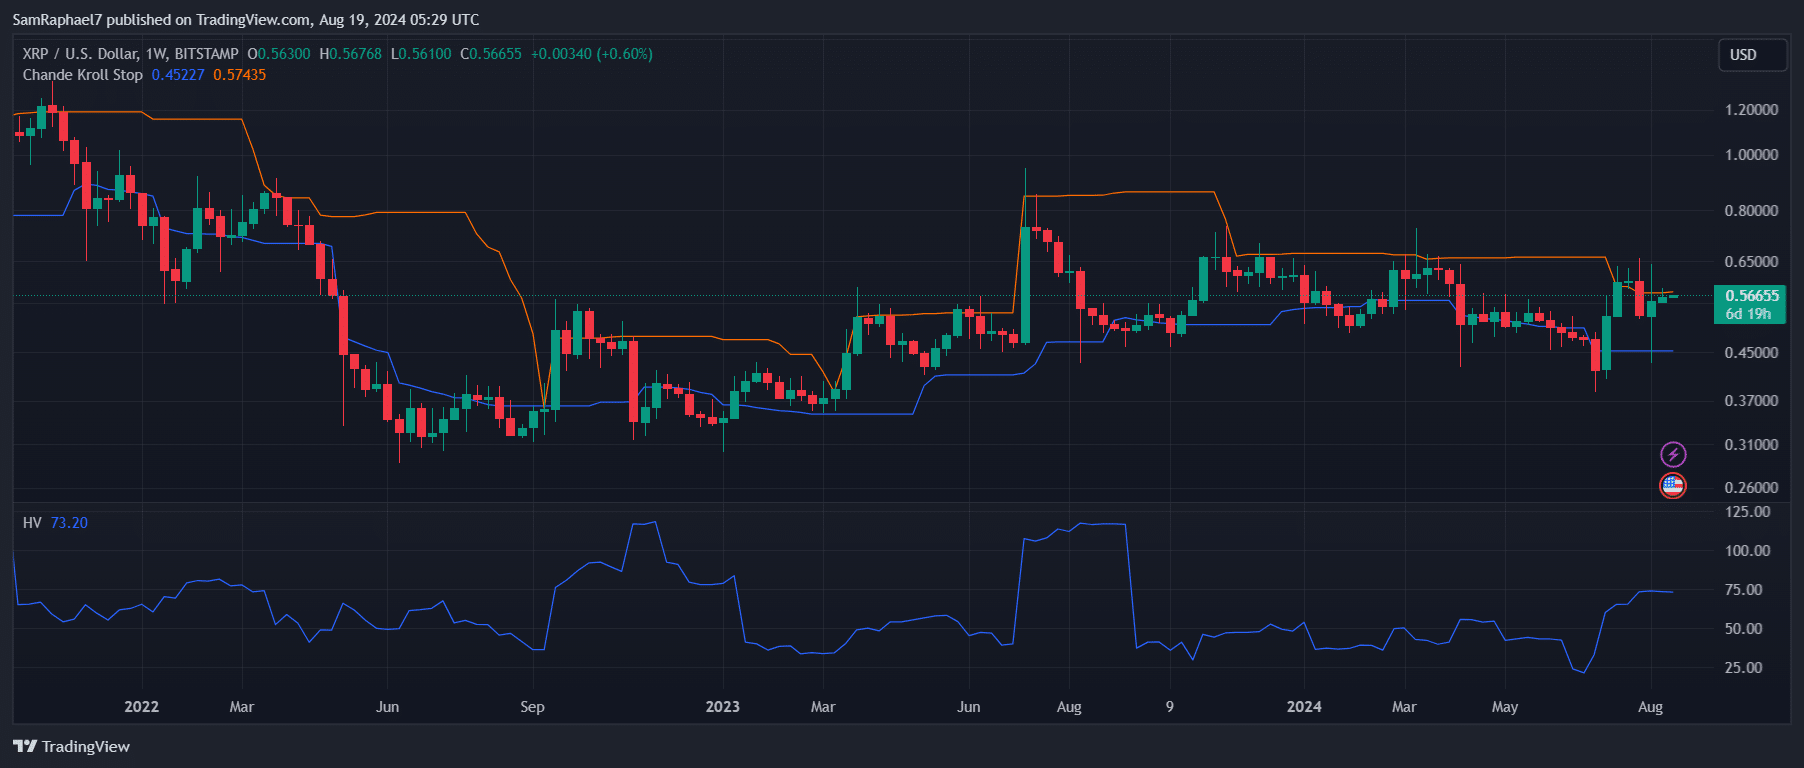Click the 25.00 HV axis label

click(1744, 668)
